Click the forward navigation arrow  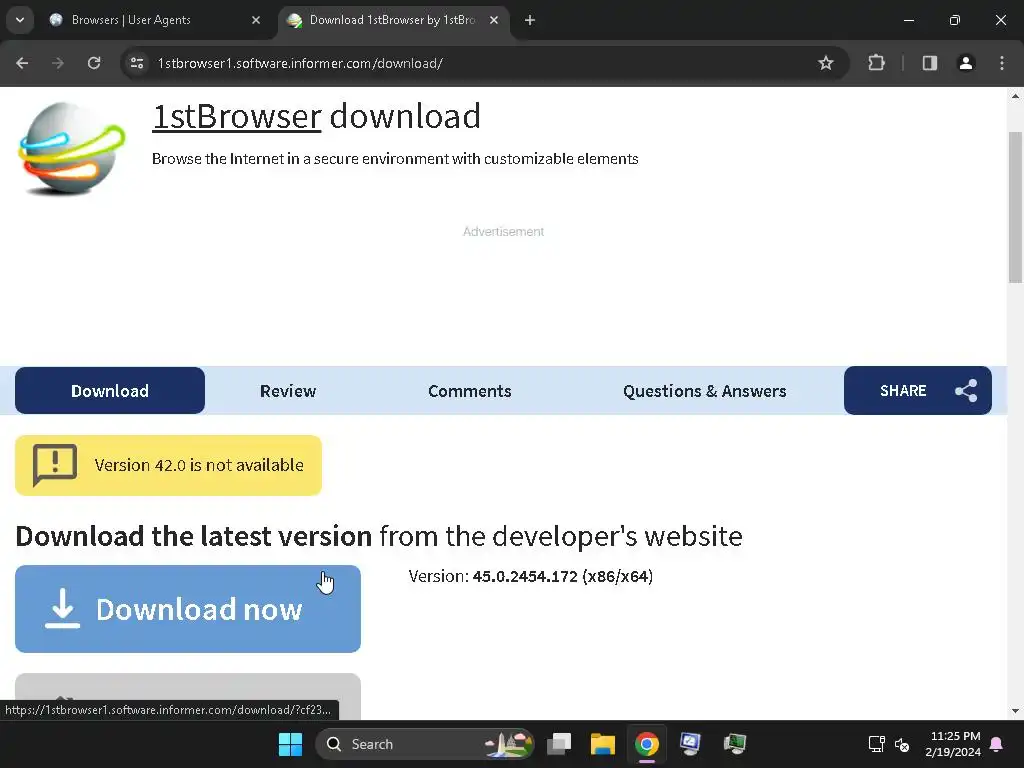coord(58,63)
